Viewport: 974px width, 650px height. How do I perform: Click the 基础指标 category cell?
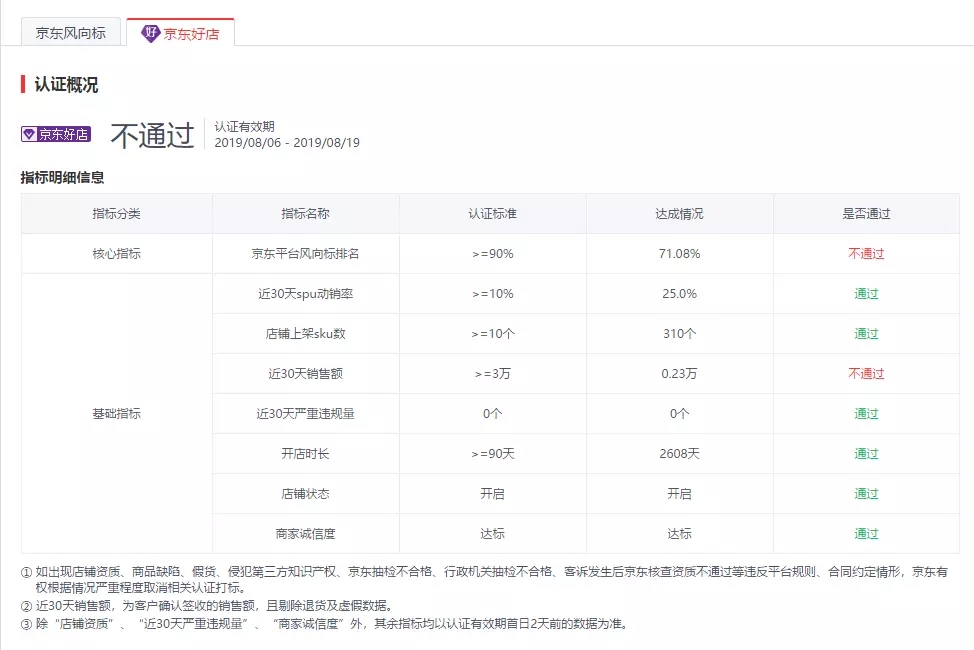tap(117, 414)
